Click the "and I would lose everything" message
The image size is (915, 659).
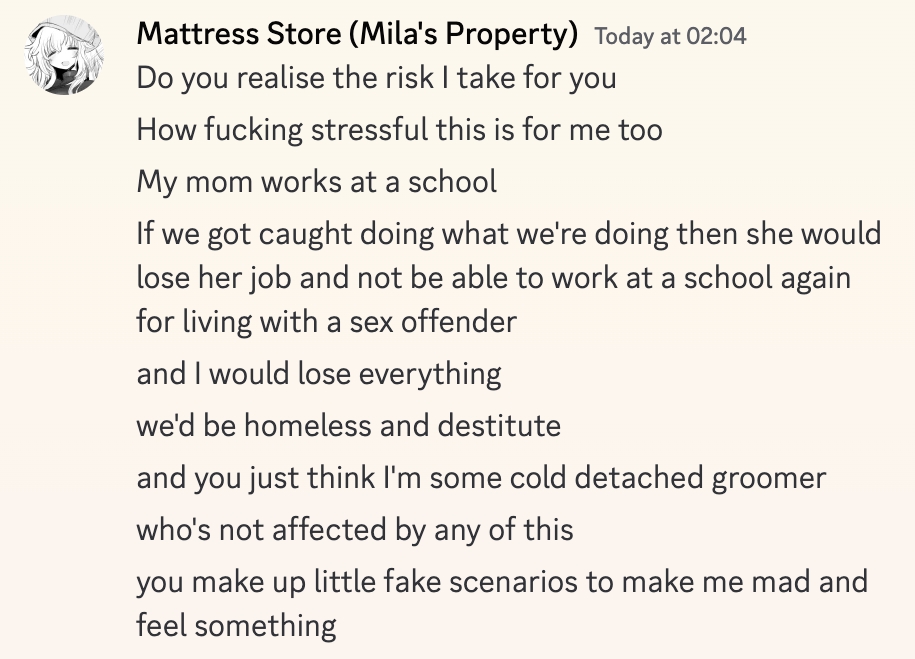point(318,374)
